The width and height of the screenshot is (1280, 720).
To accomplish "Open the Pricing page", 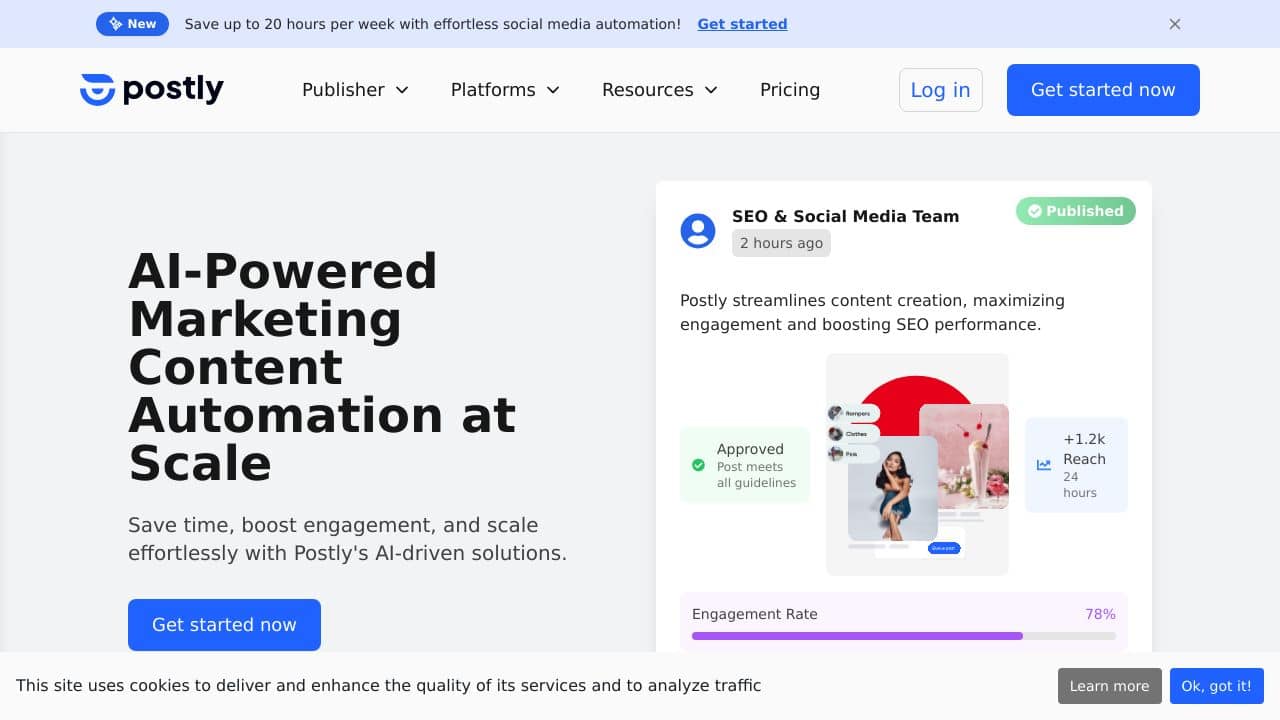I will click(790, 90).
